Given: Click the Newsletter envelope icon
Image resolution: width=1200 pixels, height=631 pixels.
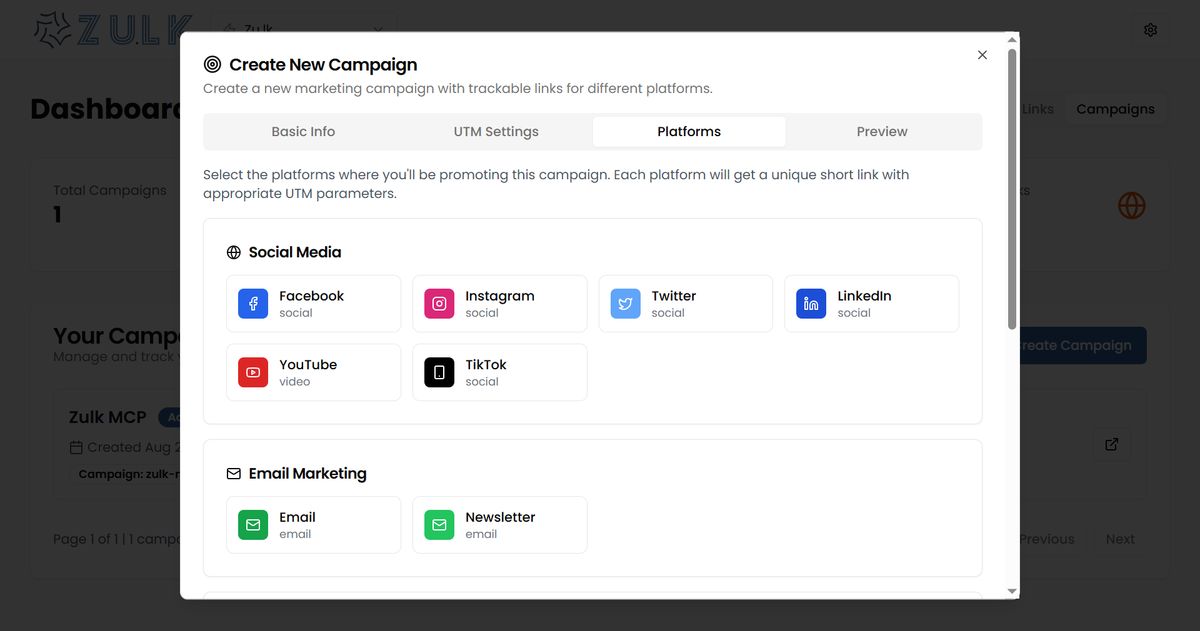Looking at the screenshot, I should coord(439,525).
